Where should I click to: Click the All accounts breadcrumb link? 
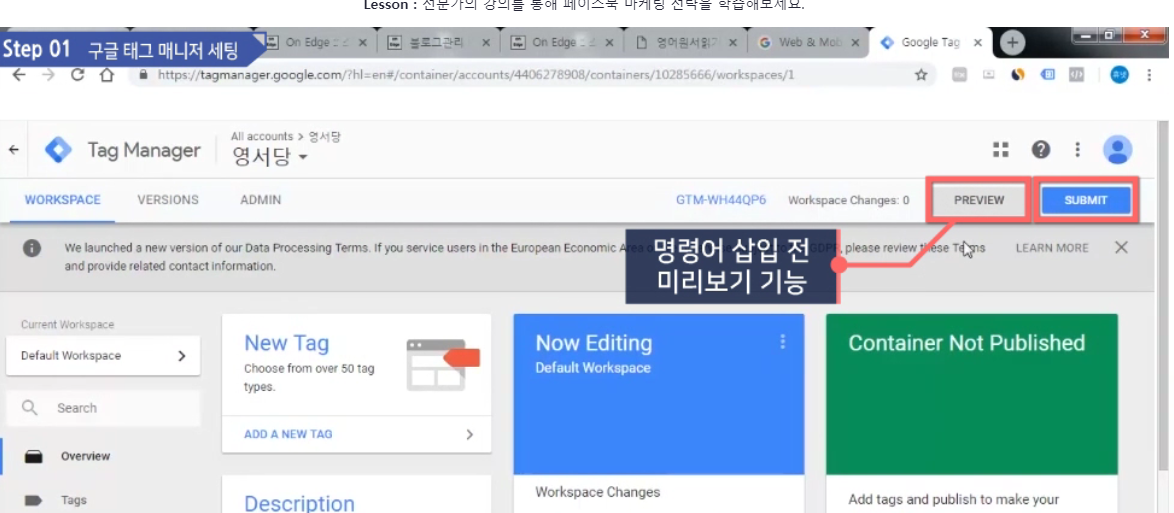(x=261, y=136)
